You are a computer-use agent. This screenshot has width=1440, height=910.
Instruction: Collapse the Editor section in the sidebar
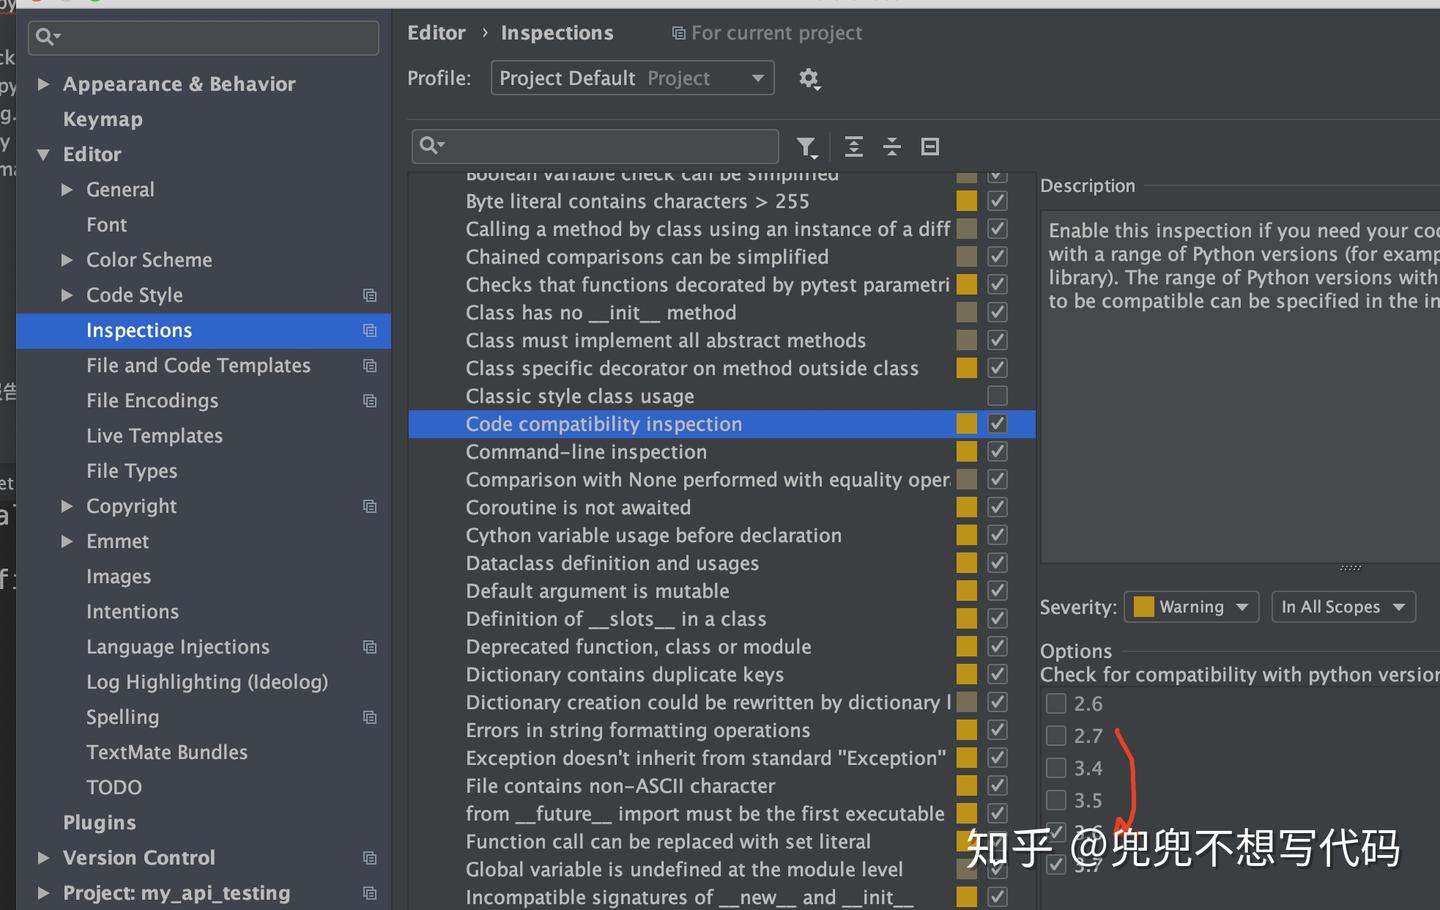(44, 154)
